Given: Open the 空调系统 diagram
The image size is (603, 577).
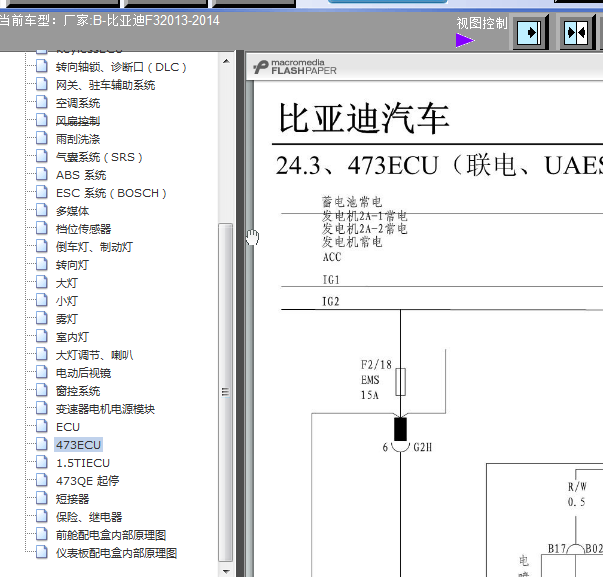Looking at the screenshot, I should pyautogui.click(x=78, y=103).
